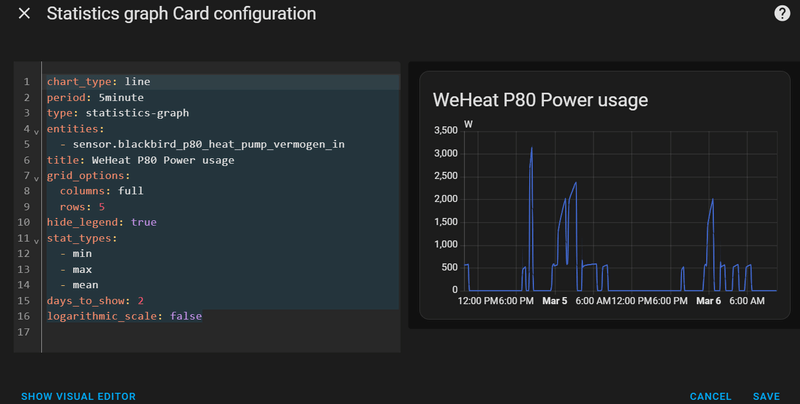Open the help icon
This screenshot has height=404, width=800.
782,14
